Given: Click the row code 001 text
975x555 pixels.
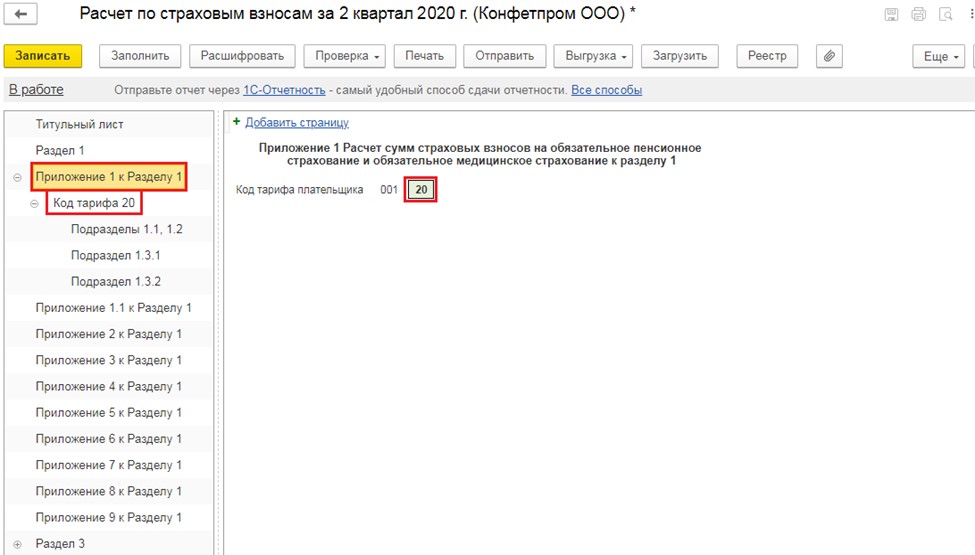Looking at the screenshot, I should point(389,190).
